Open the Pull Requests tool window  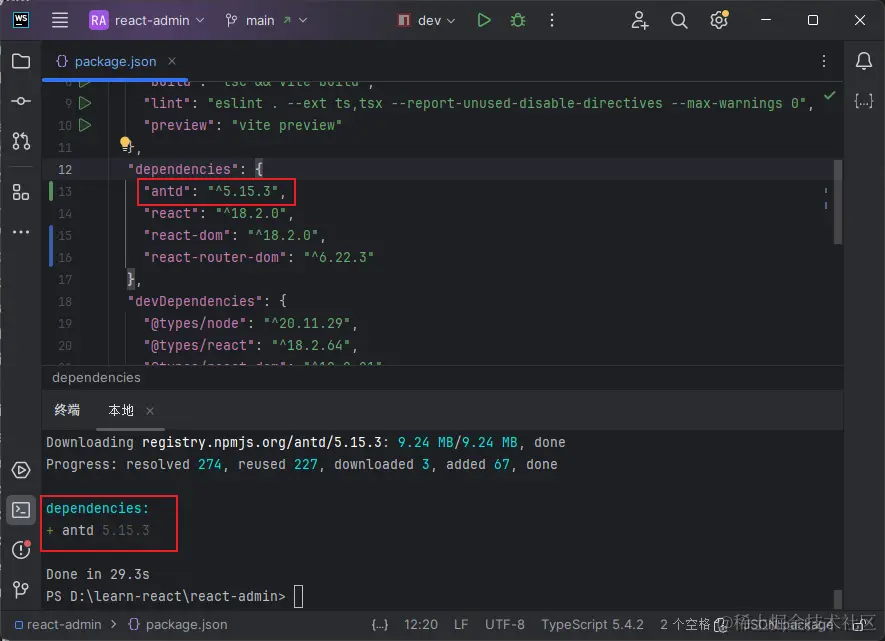point(21,141)
